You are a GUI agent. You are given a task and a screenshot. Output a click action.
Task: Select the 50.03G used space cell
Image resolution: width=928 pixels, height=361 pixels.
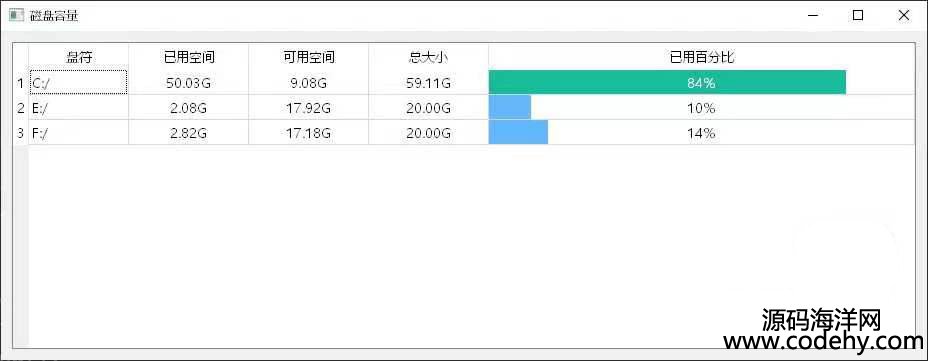(x=189, y=83)
